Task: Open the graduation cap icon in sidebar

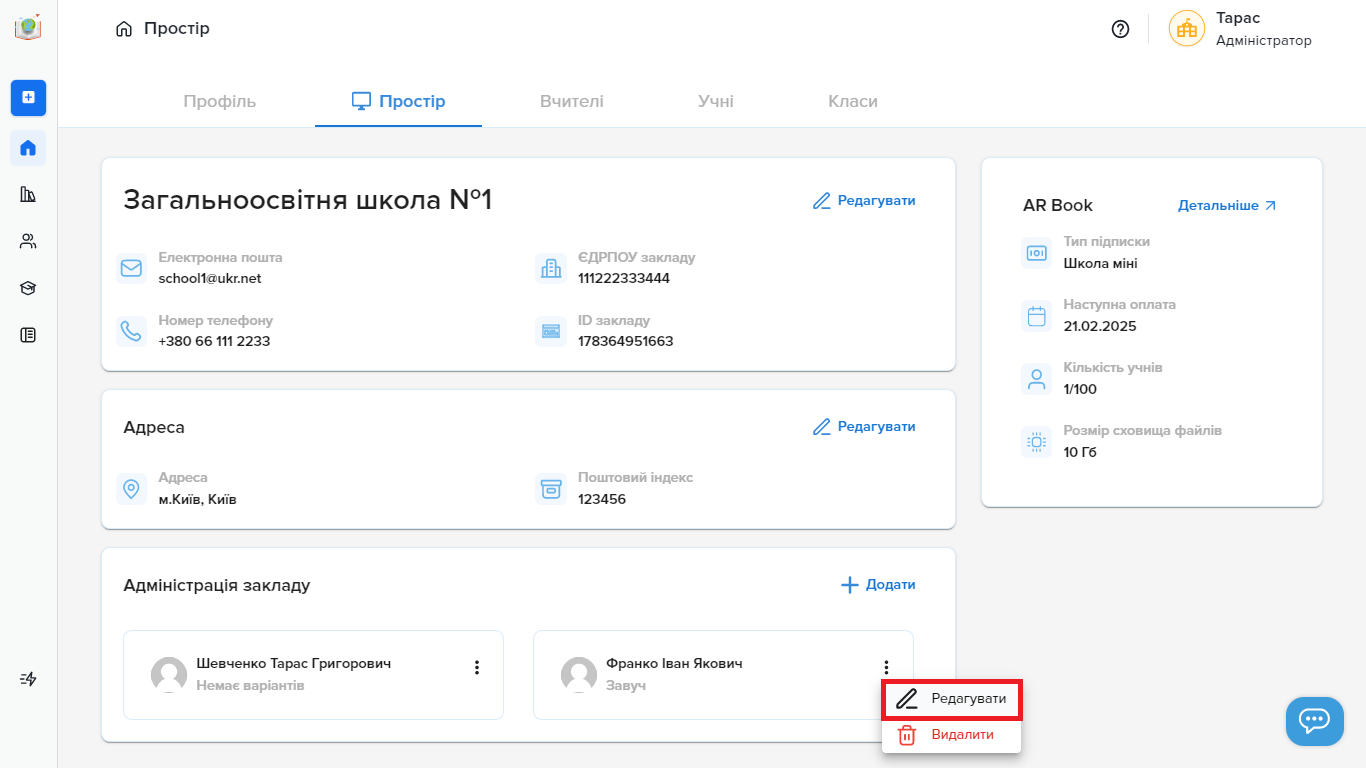Action: click(28, 288)
